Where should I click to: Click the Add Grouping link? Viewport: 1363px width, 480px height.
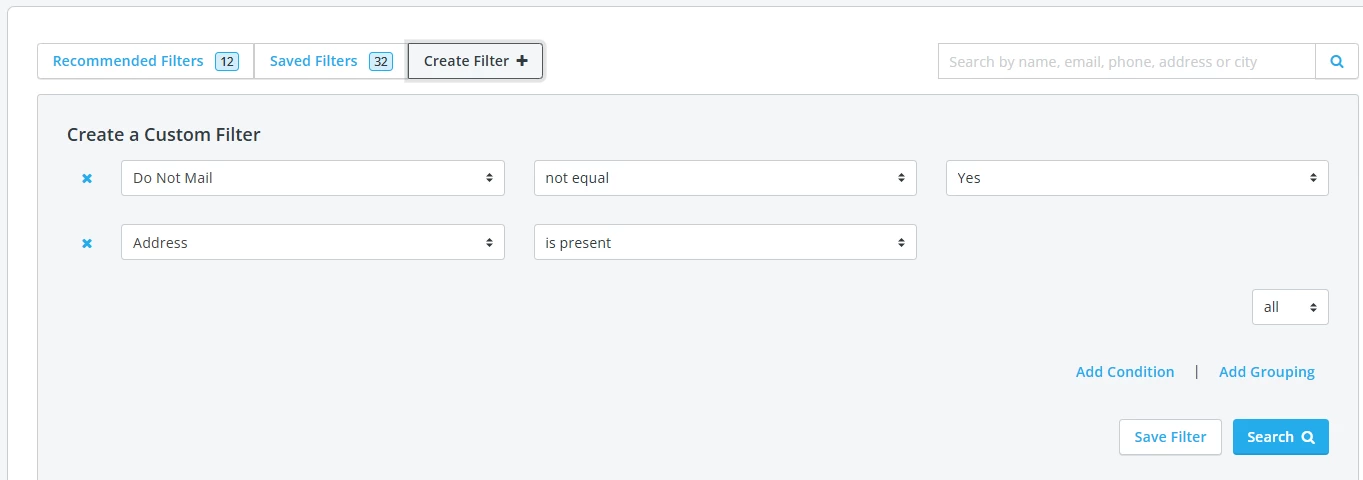(1266, 372)
